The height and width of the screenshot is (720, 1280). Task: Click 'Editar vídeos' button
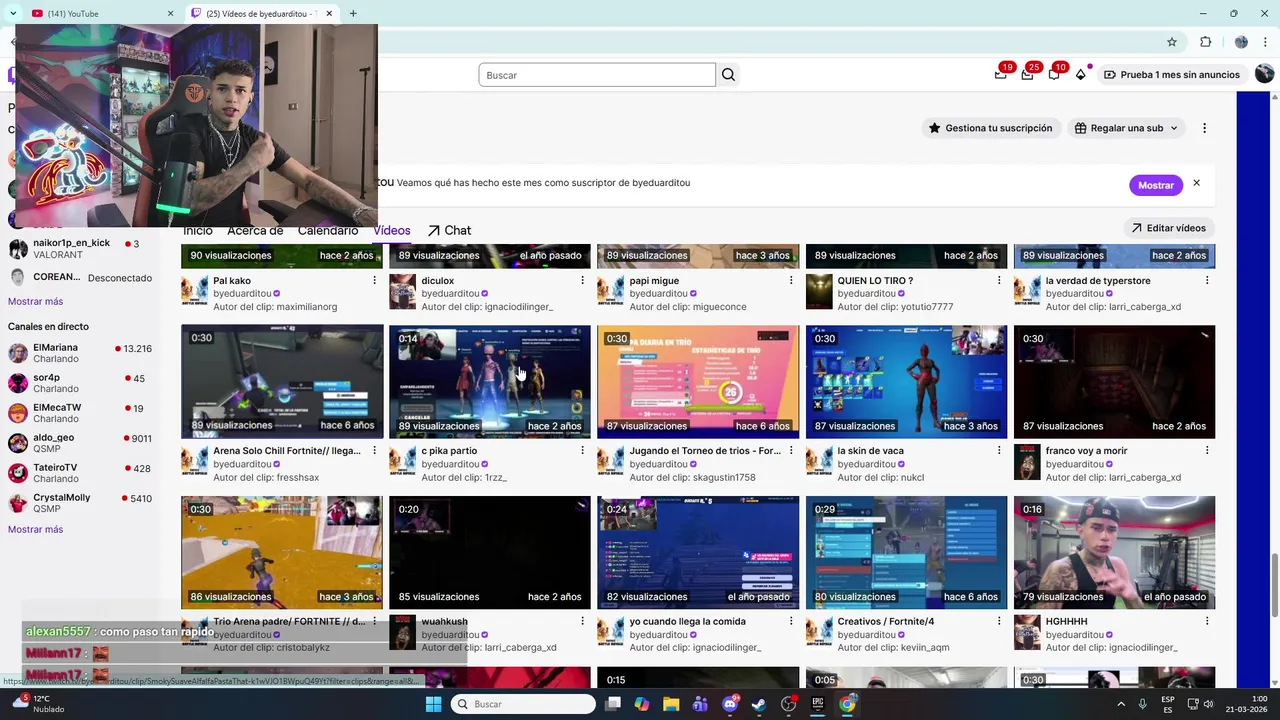coord(1169,228)
